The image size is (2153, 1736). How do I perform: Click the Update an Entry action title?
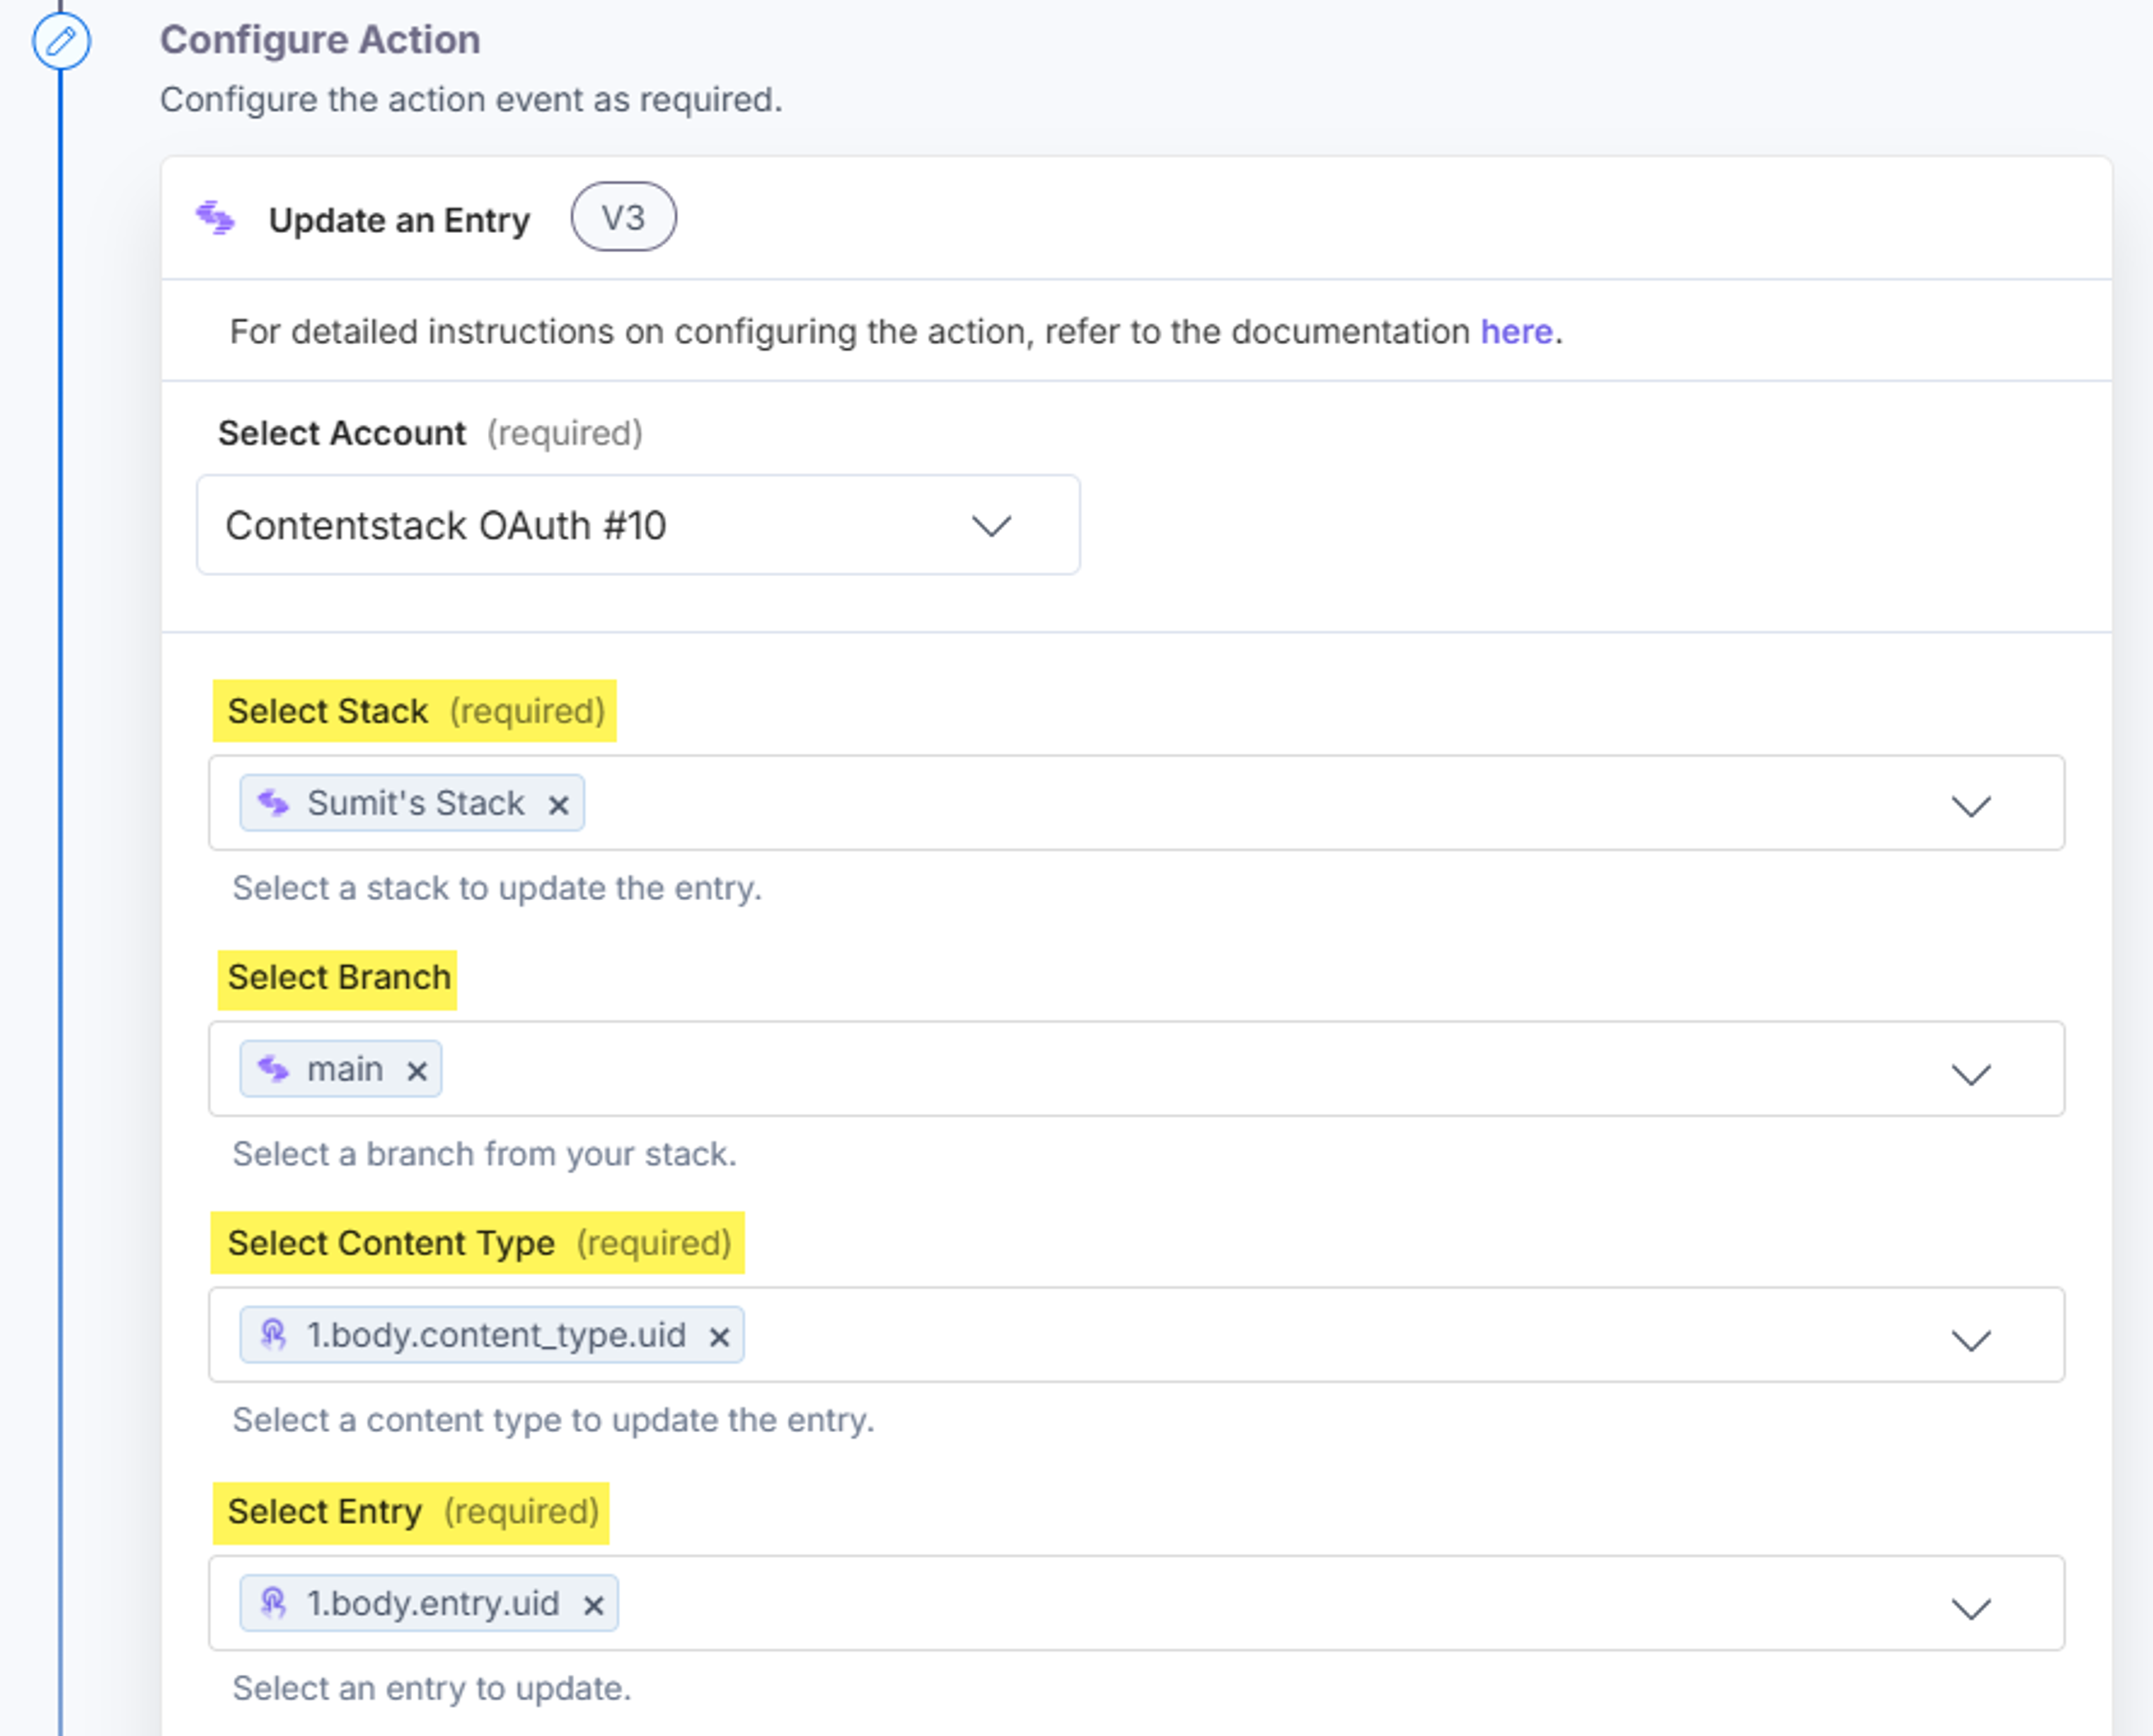pos(399,220)
